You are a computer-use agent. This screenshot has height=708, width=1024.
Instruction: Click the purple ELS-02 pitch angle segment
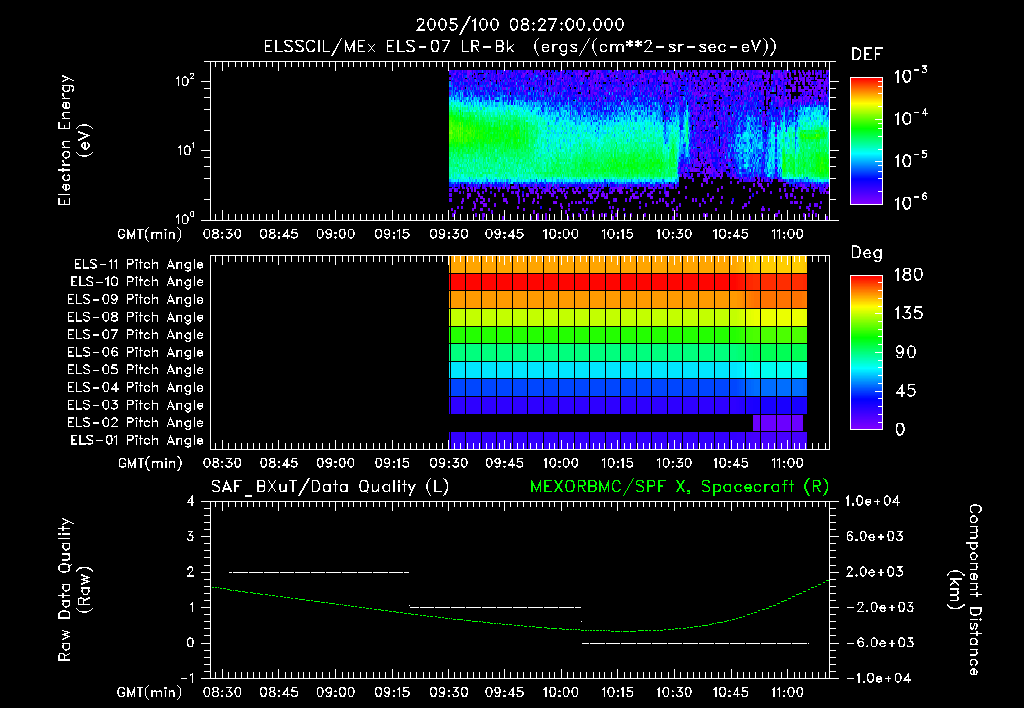[778, 423]
